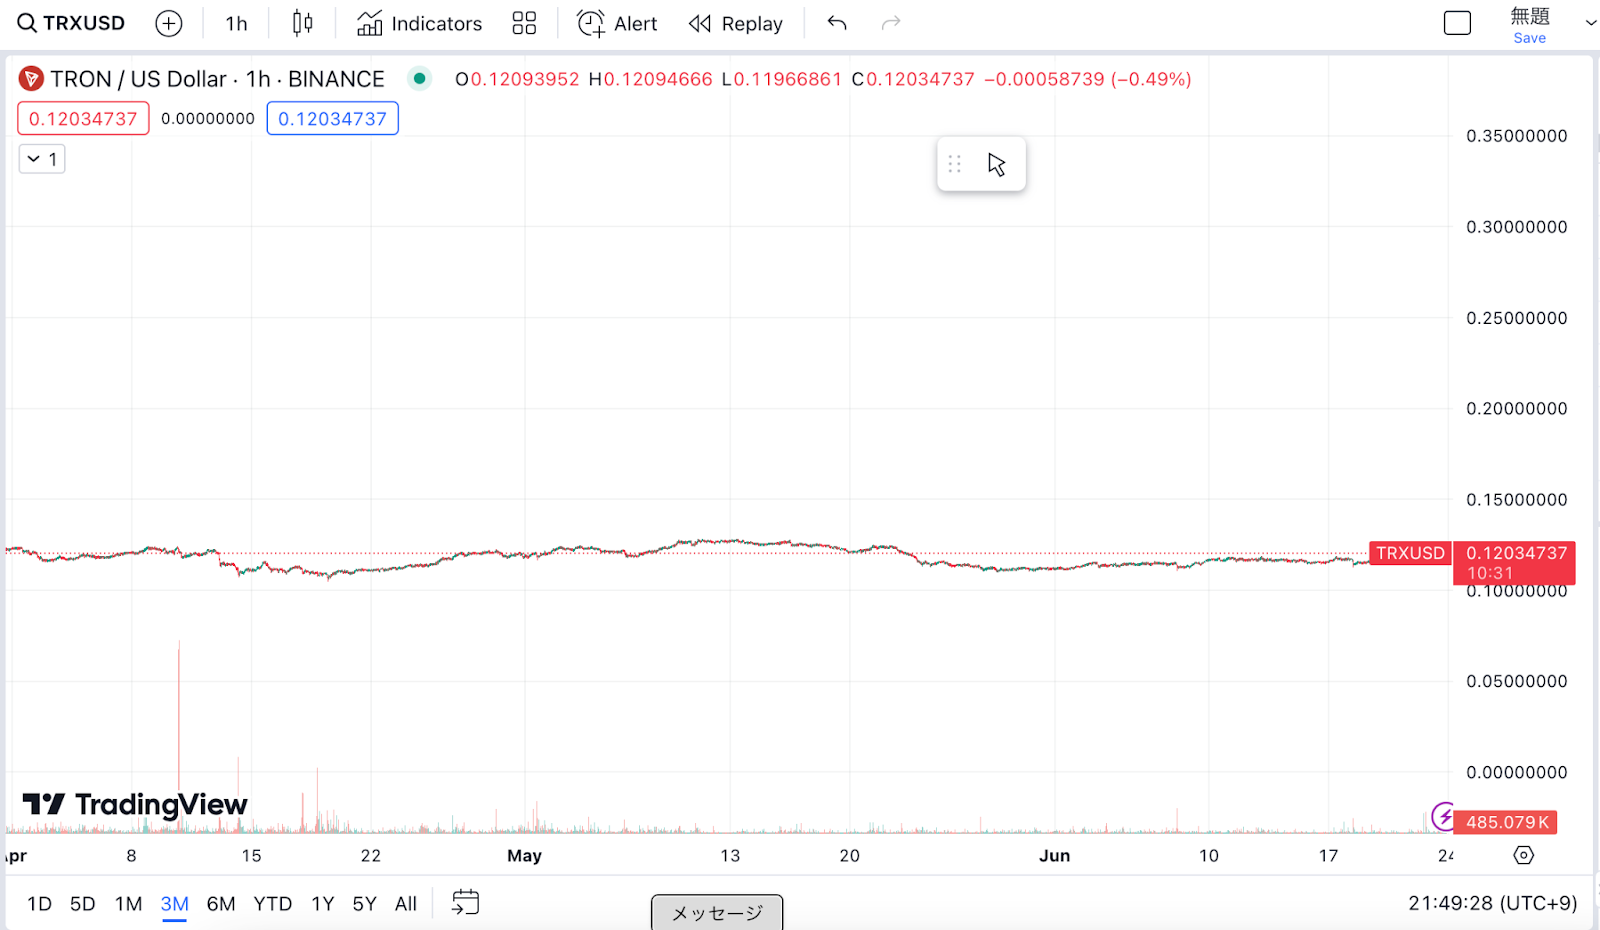Select the 1M time range
This screenshot has width=1600, height=930.
tap(128, 904)
